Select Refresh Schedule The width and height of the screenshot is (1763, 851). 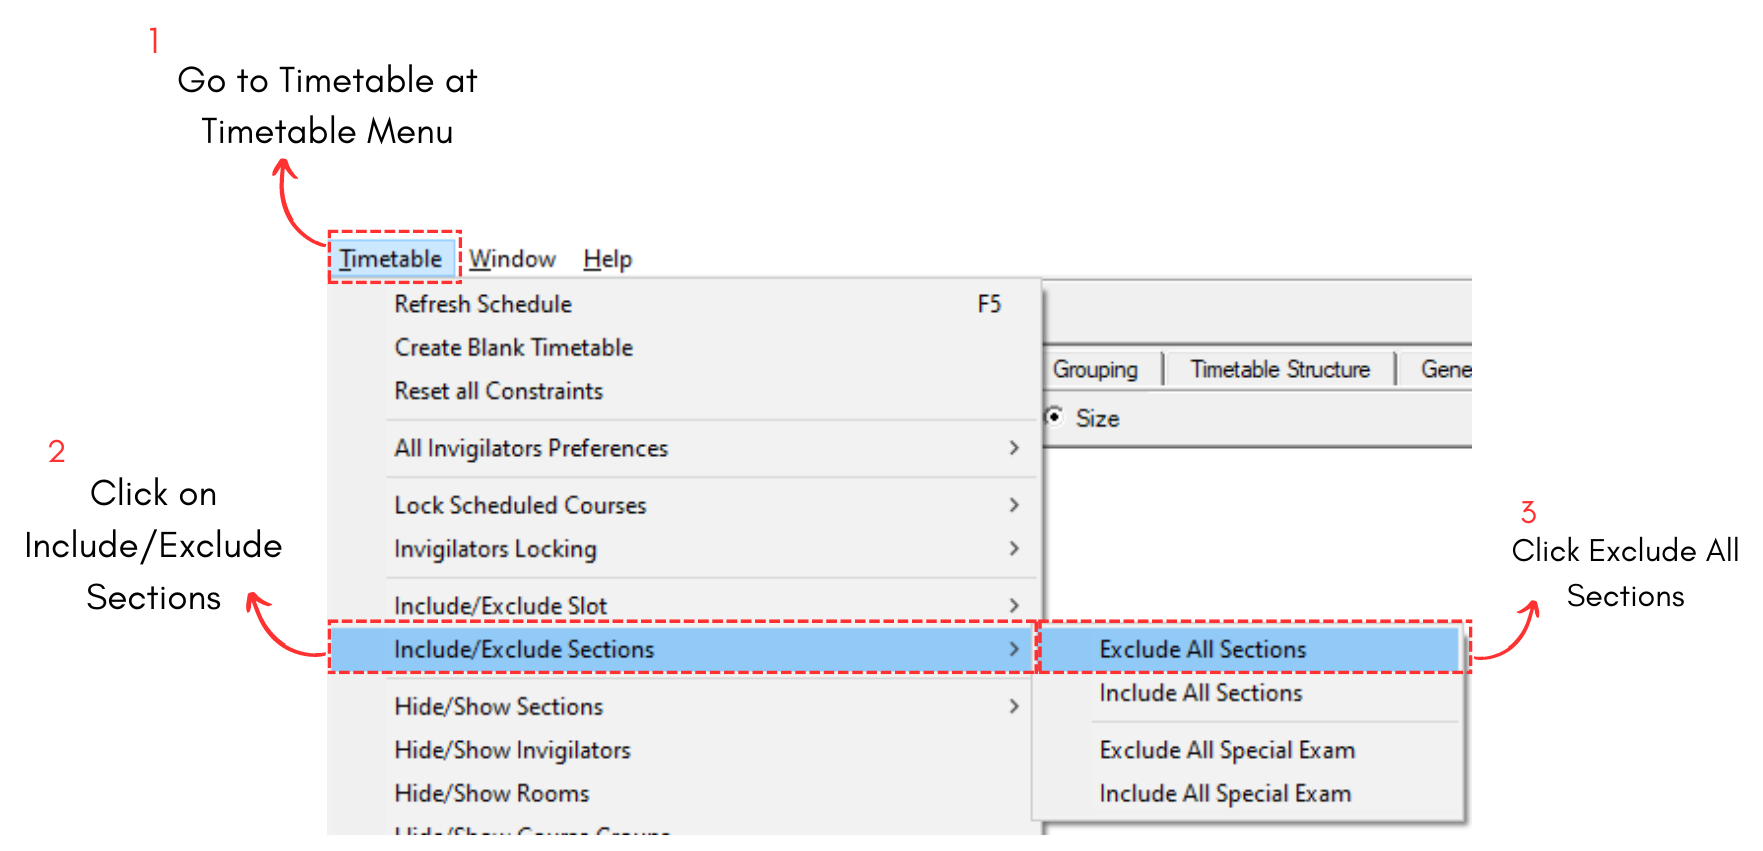483,304
